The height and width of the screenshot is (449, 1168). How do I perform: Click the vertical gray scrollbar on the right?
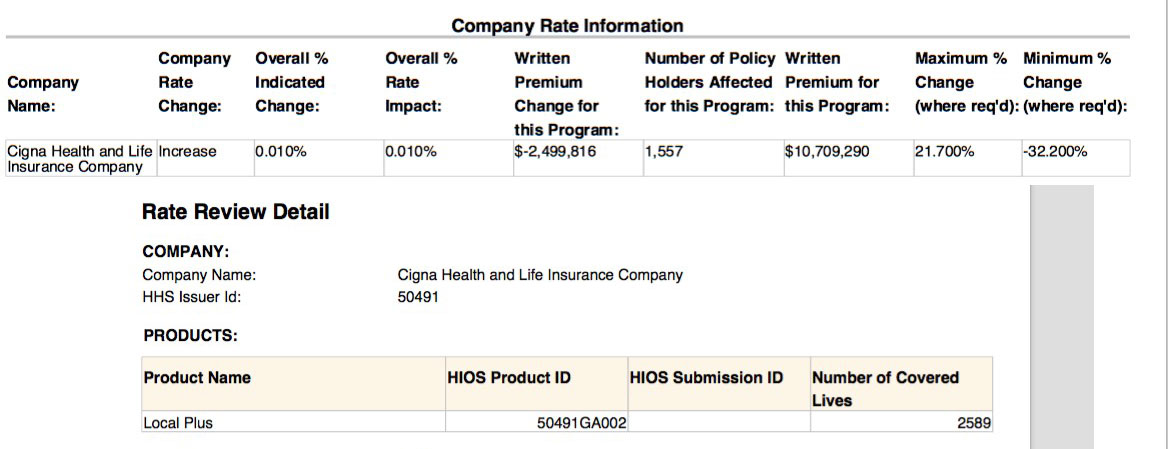coord(1061,316)
